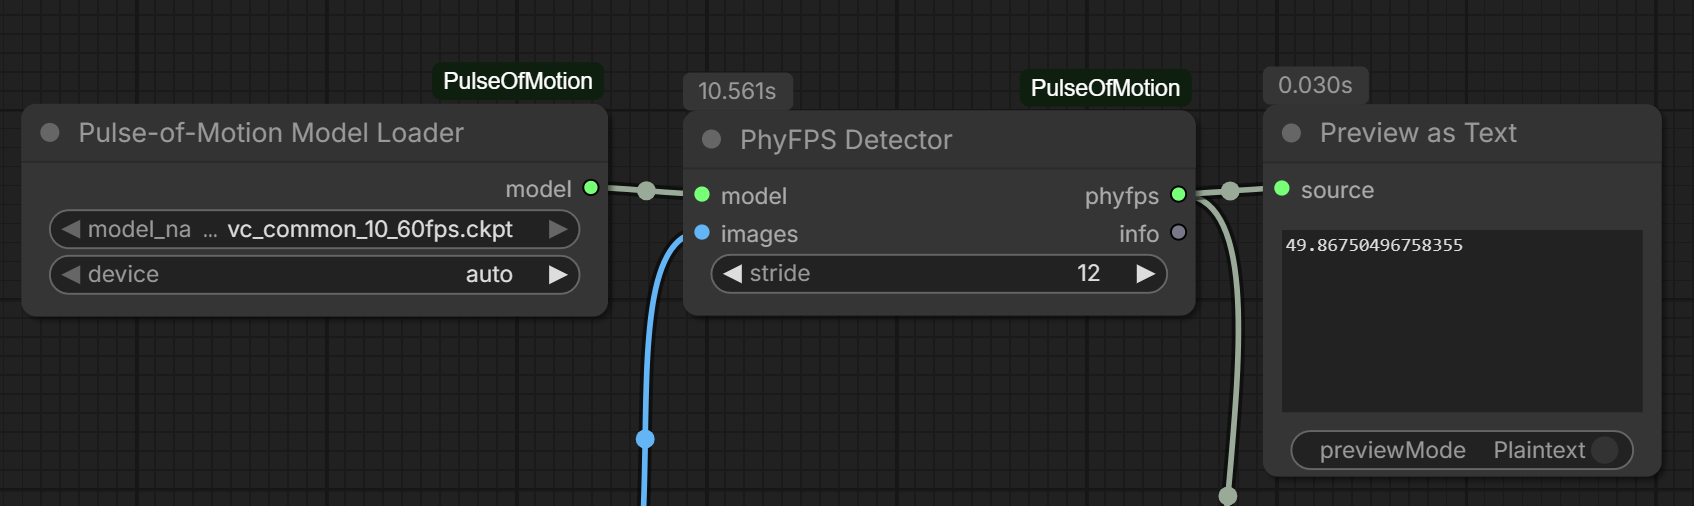1694x506 pixels.
Task: Click the gray link dot below phyfps wire
Action: pyautogui.click(x=1228, y=496)
